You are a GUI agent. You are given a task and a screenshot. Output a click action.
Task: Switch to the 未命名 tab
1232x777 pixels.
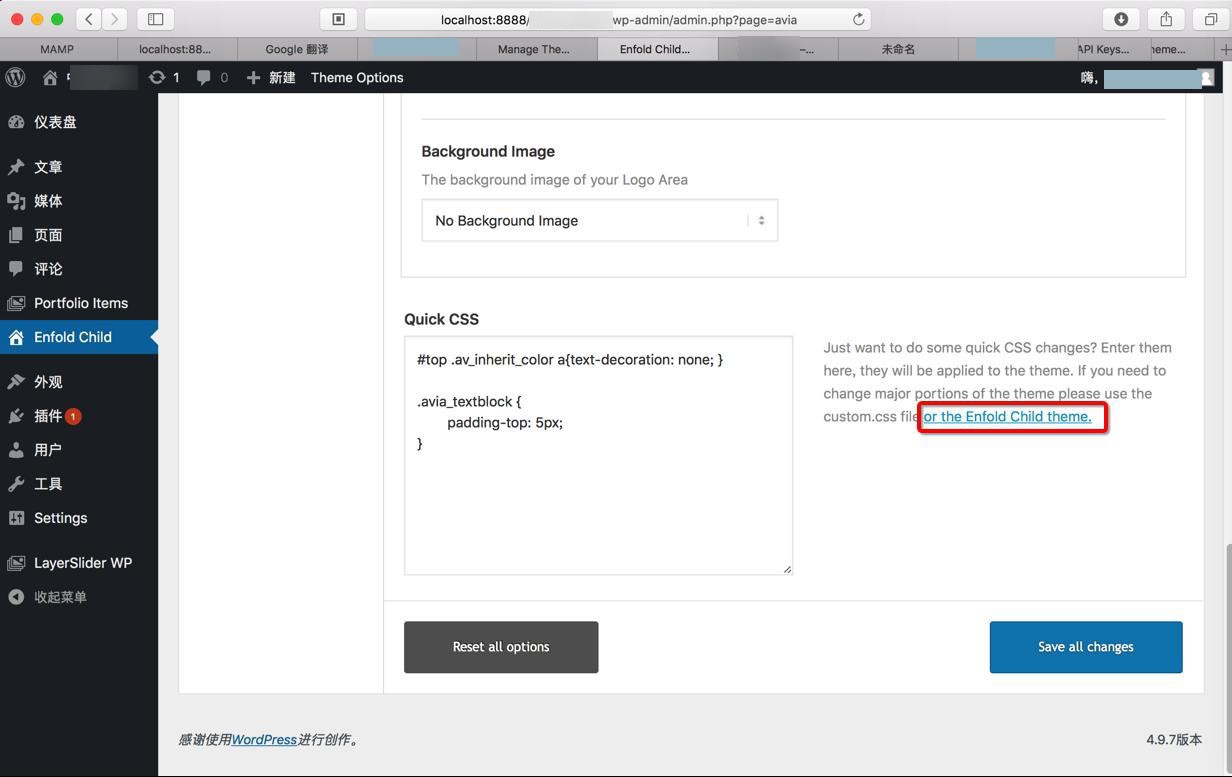click(x=898, y=49)
